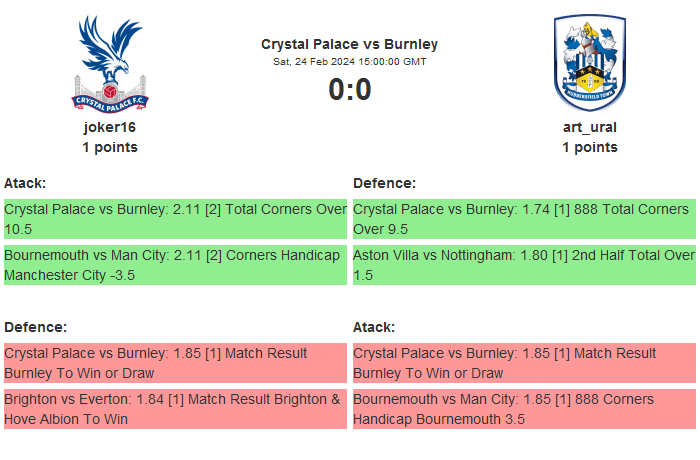Viewport: 700px width, 460px height.
Task: Select joker16's Atack section header
Action: pyautogui.click(x=25, y=183)
